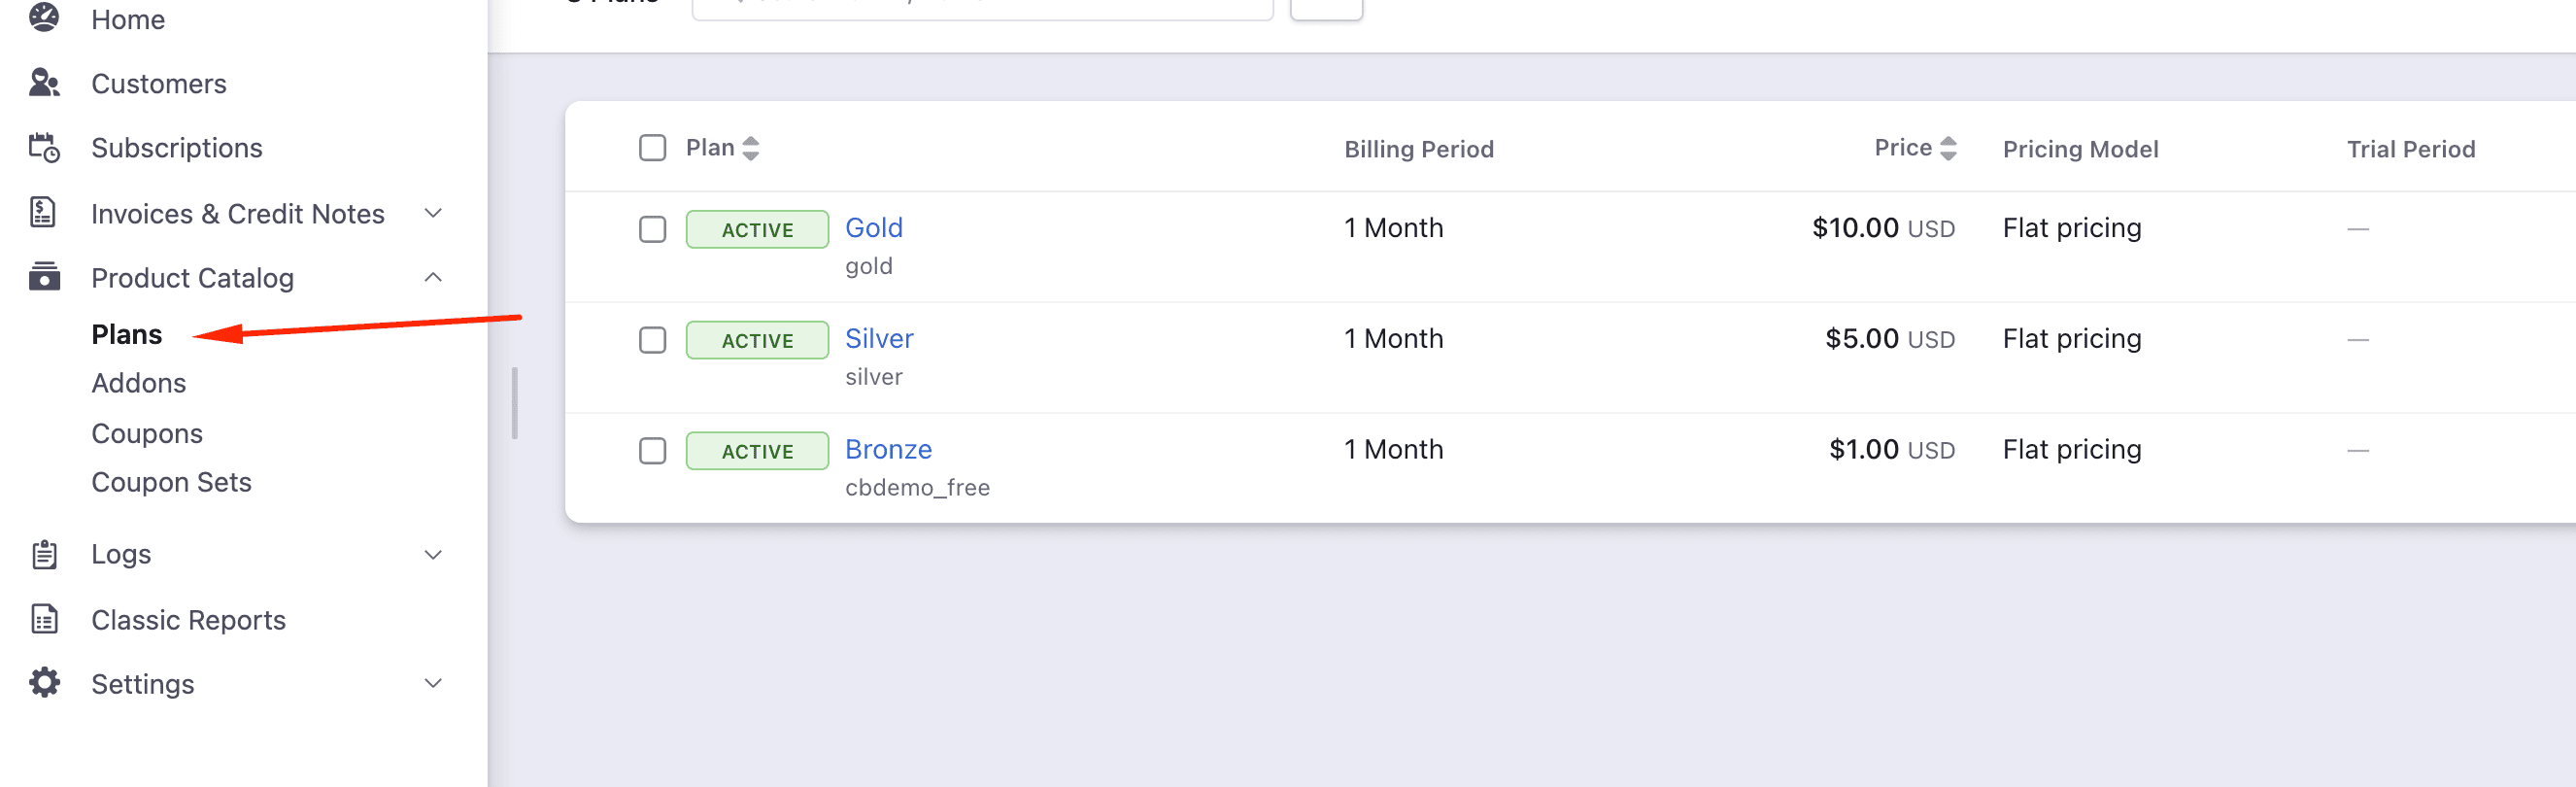Screen dimensions: 2576x787
Task: Click the $1.00 USD price value
Action: click(x=1892, y=449)
